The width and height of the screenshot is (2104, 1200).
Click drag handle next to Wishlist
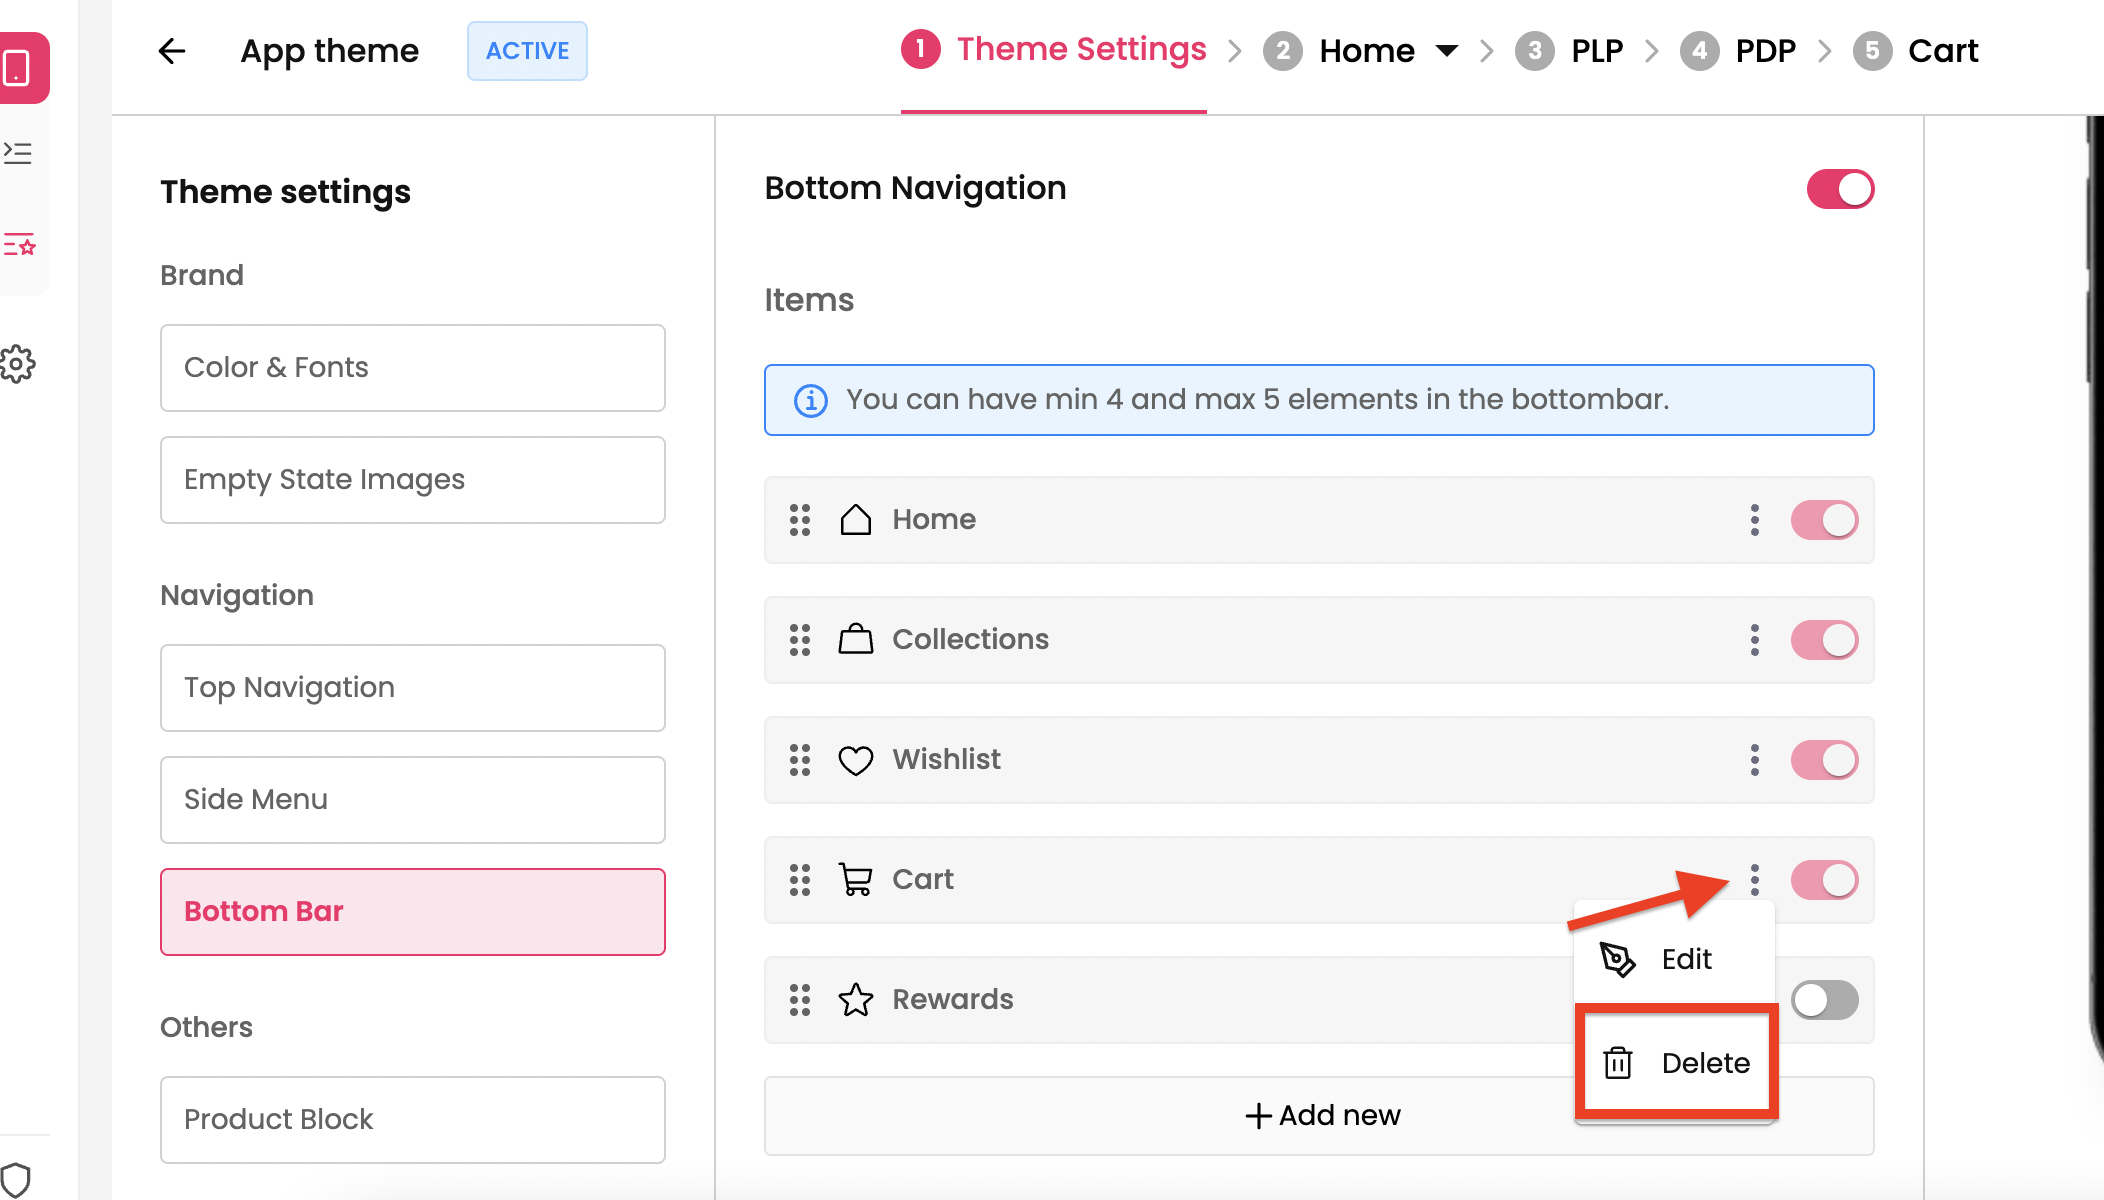[x=800, y=760]
